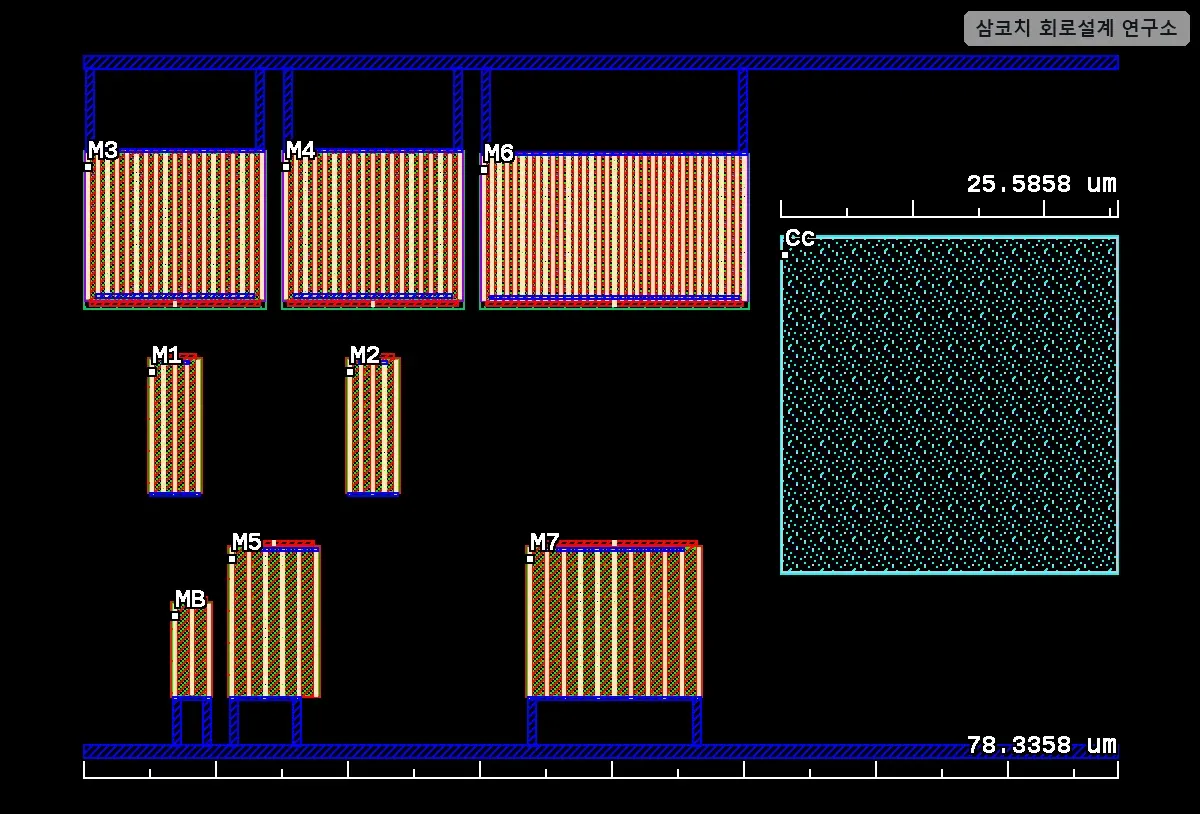Click the 삼코치 회로설계 연구소 badge
1200x814 pixels.
(1077, 28)
